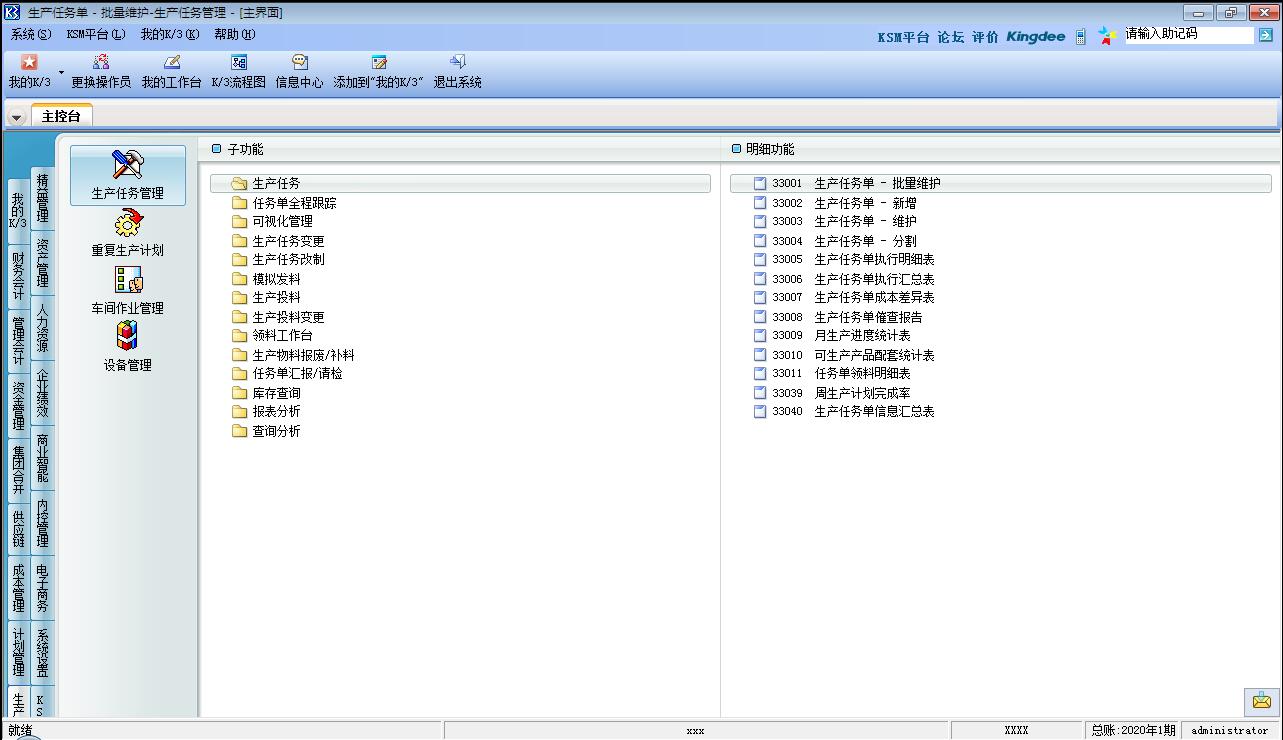The image size is (1283, 740).
Task: Expand the dropdown arrow left of 主控台 tab
Action: click(17, 117)
